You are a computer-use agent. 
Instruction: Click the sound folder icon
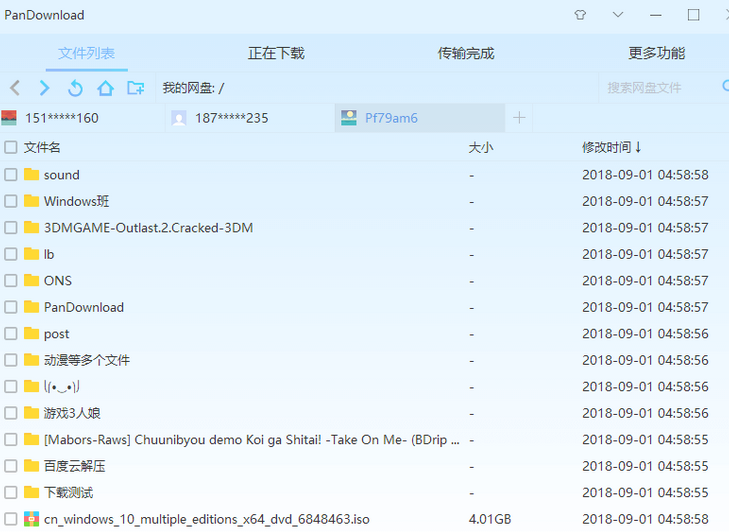coord(31,174)
